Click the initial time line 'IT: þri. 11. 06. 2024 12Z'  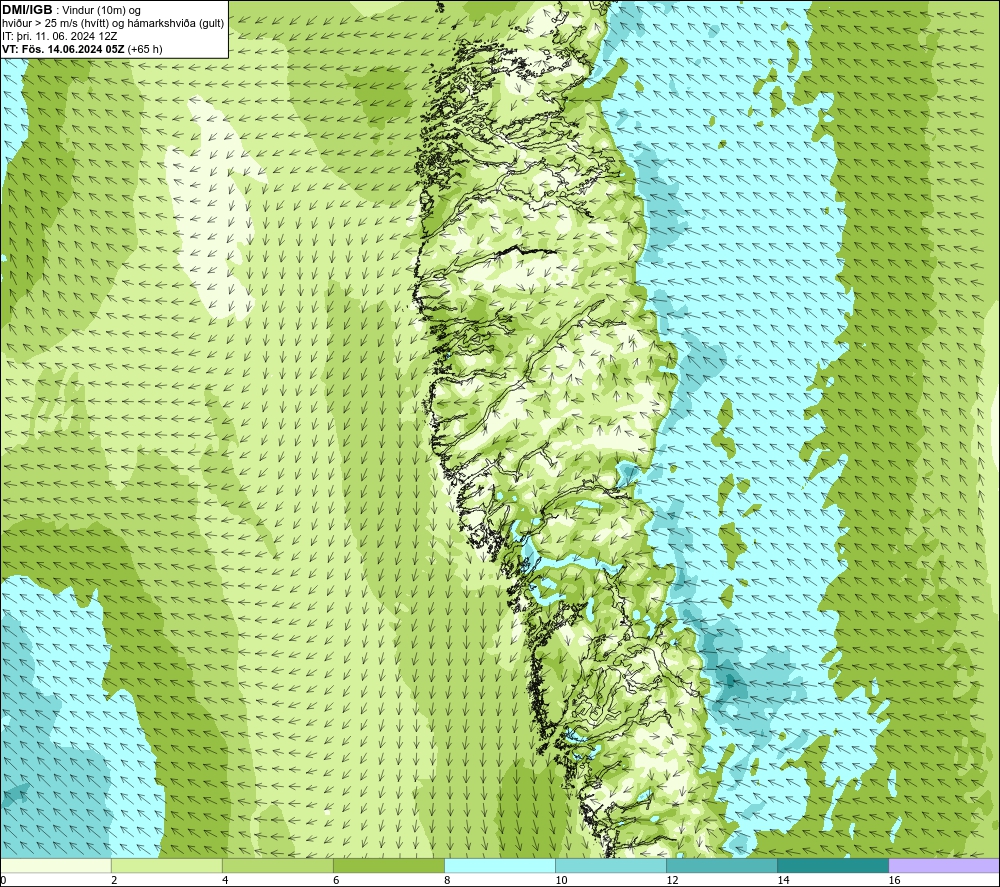(59, 36)
